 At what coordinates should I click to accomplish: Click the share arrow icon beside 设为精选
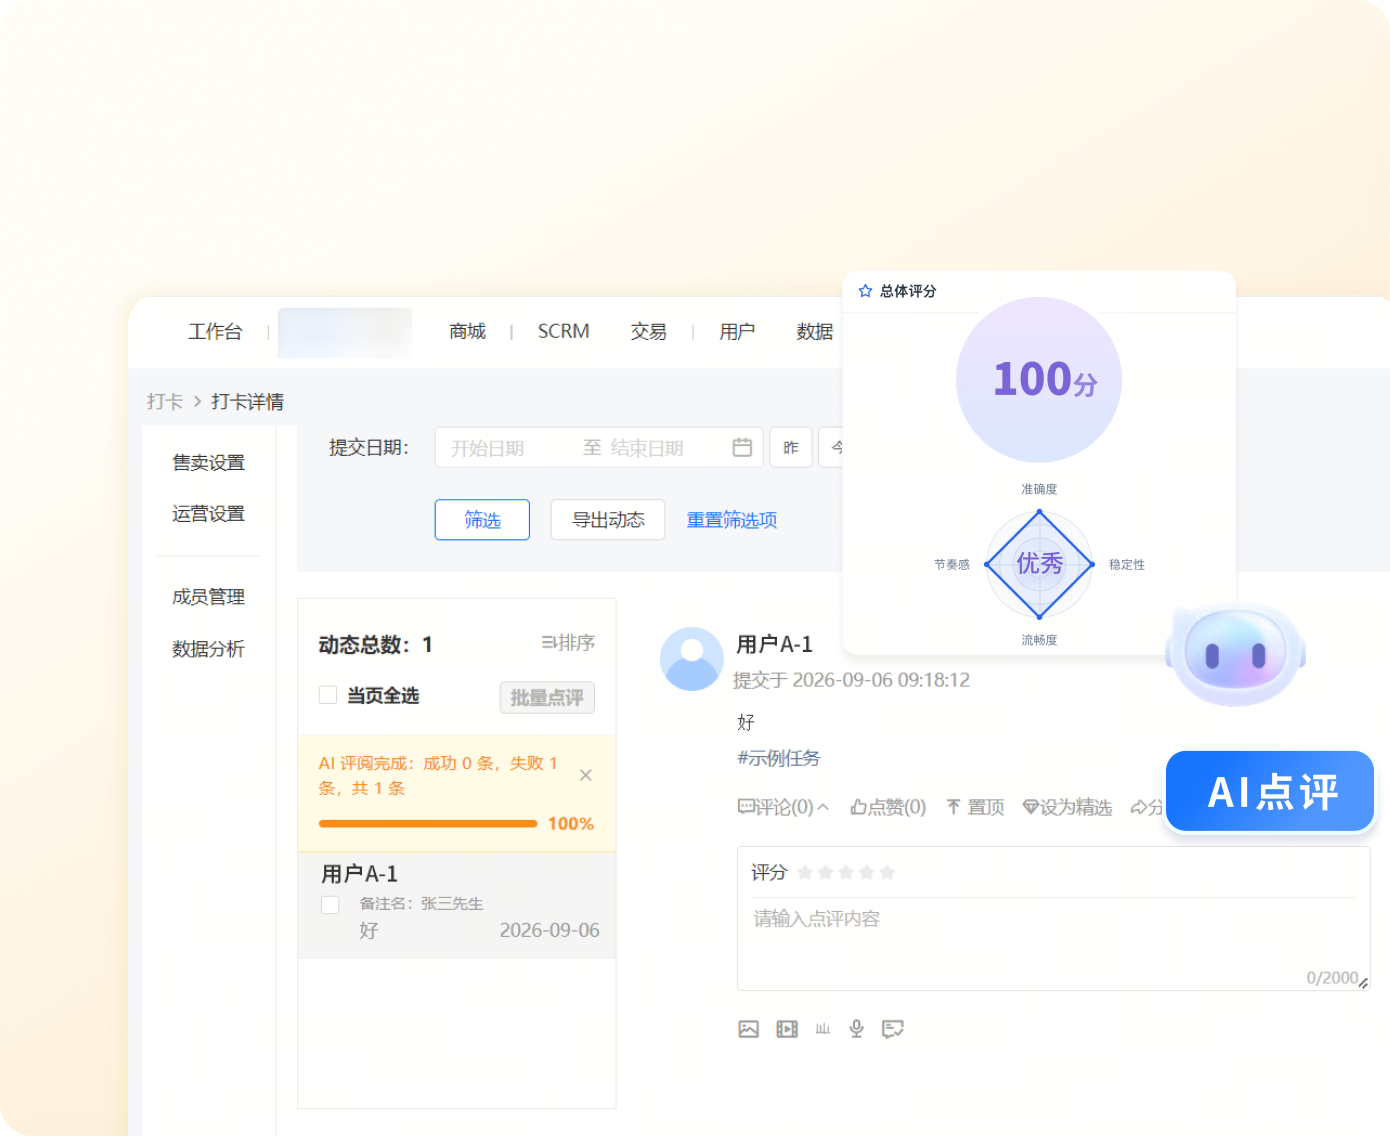[x=1139, y=807]
